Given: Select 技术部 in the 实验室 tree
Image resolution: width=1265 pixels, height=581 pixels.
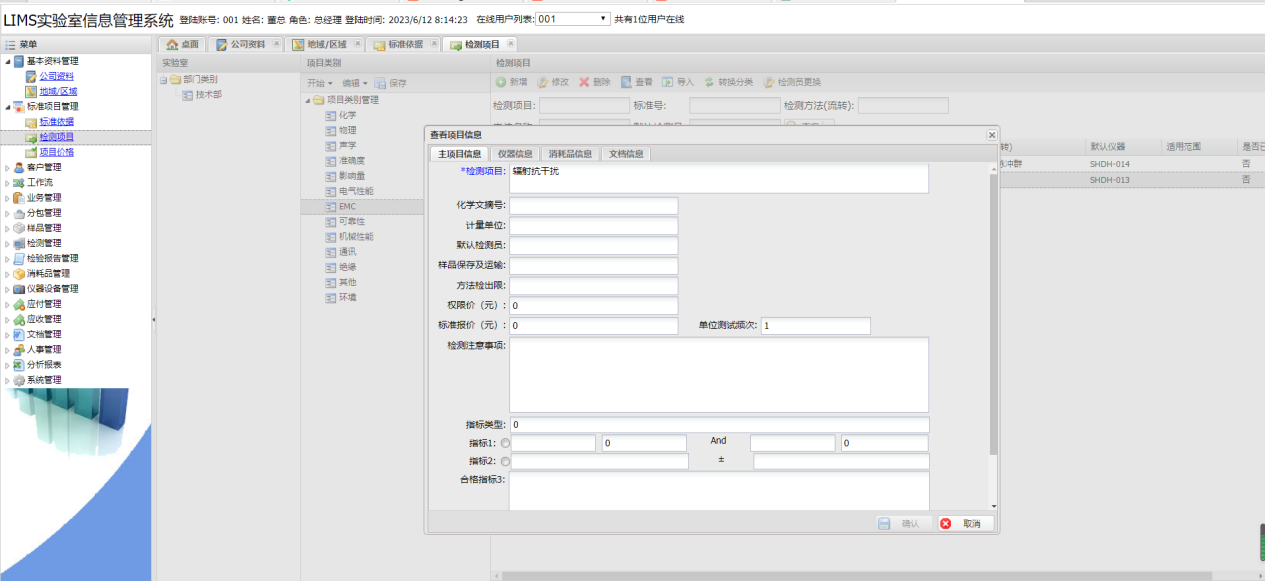Looking at the screenshot, I should click(x=208, y=94).
